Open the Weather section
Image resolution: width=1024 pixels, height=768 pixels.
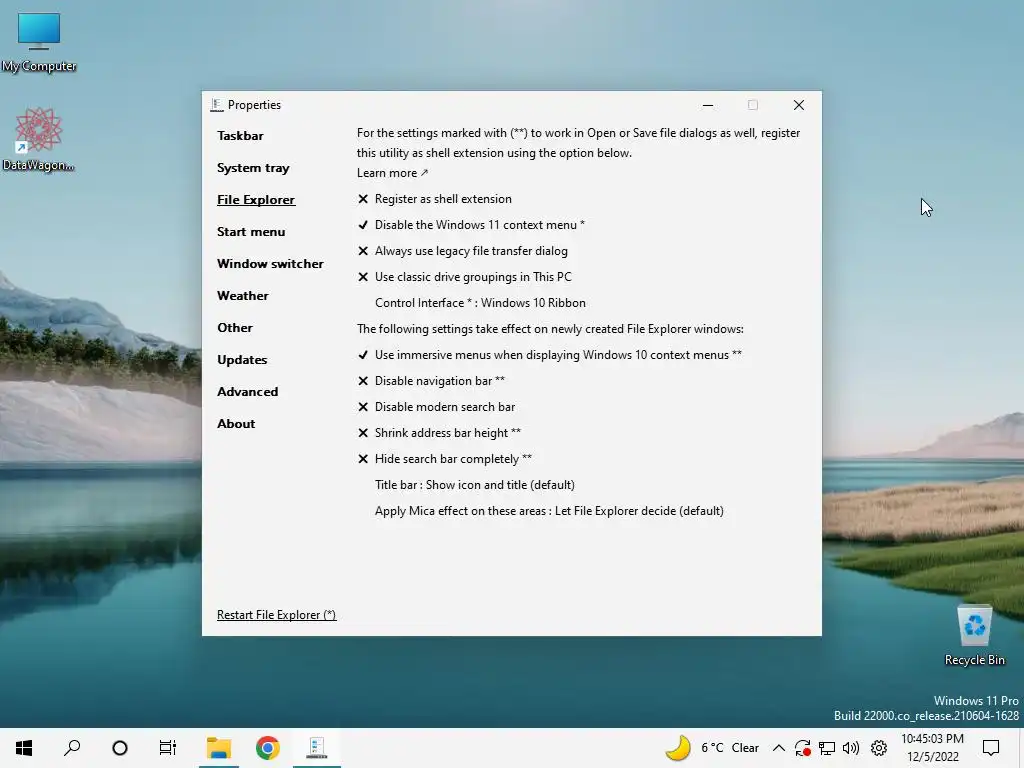(x=243, y=296)
